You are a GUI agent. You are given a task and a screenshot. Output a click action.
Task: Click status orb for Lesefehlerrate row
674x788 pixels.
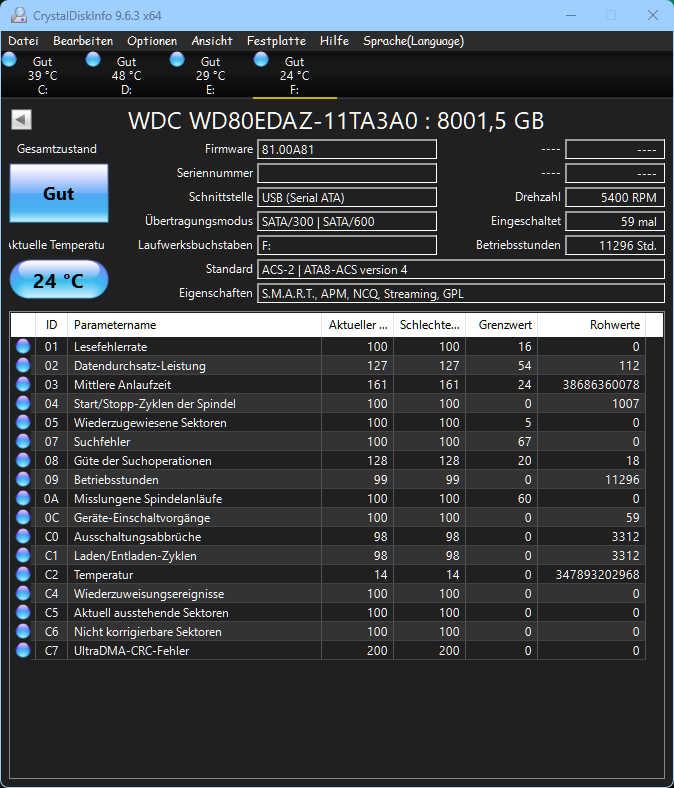pyautogui.click(x=23, y=346)
